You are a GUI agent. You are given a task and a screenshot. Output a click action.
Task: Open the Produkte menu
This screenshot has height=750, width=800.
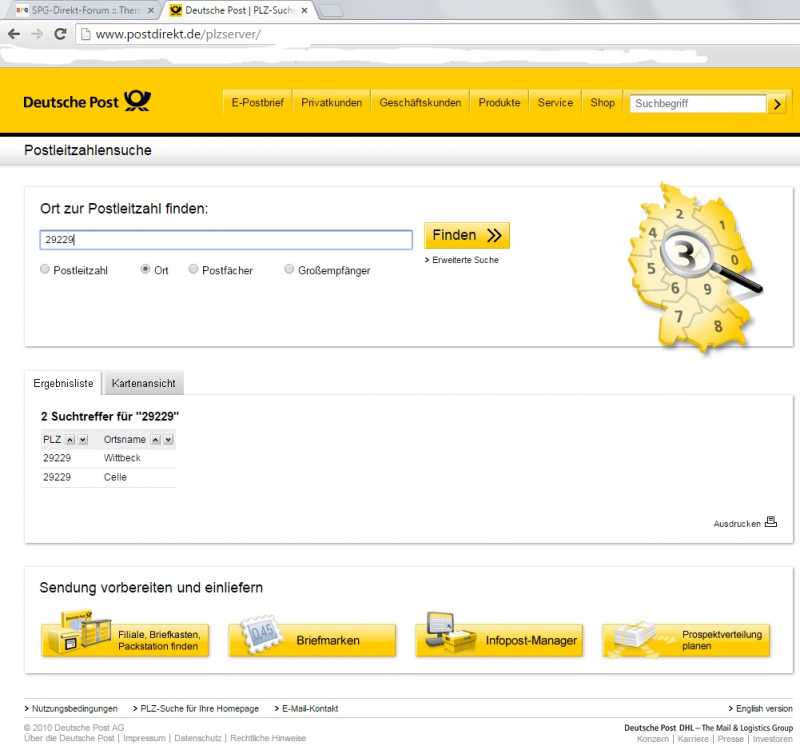click(499, 103)
